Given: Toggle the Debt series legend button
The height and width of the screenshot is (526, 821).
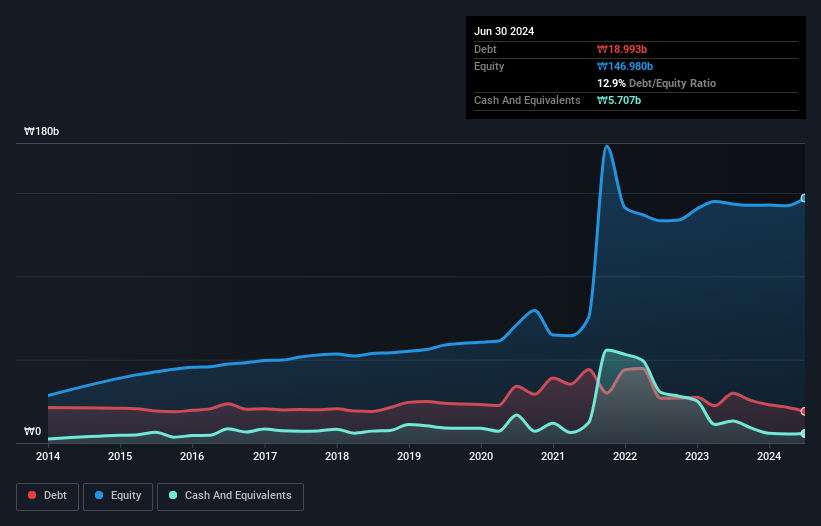Looking at the screenshot, I should pyautogui.click(x=47, y=496).
